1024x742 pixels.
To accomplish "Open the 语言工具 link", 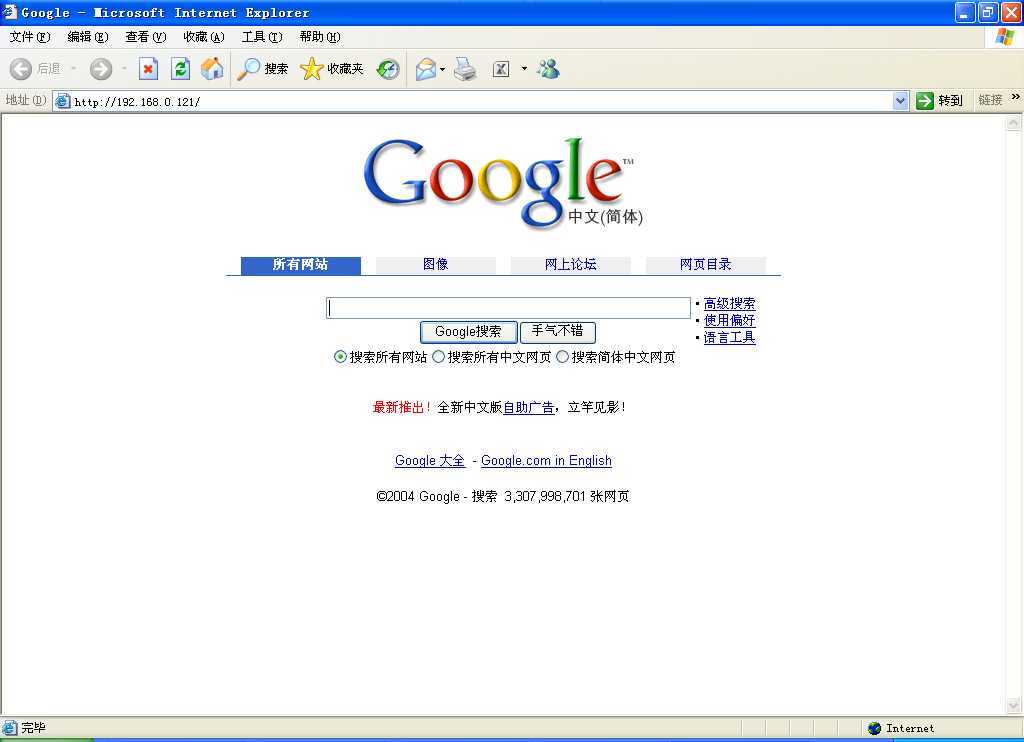I will tap(729, 338).
